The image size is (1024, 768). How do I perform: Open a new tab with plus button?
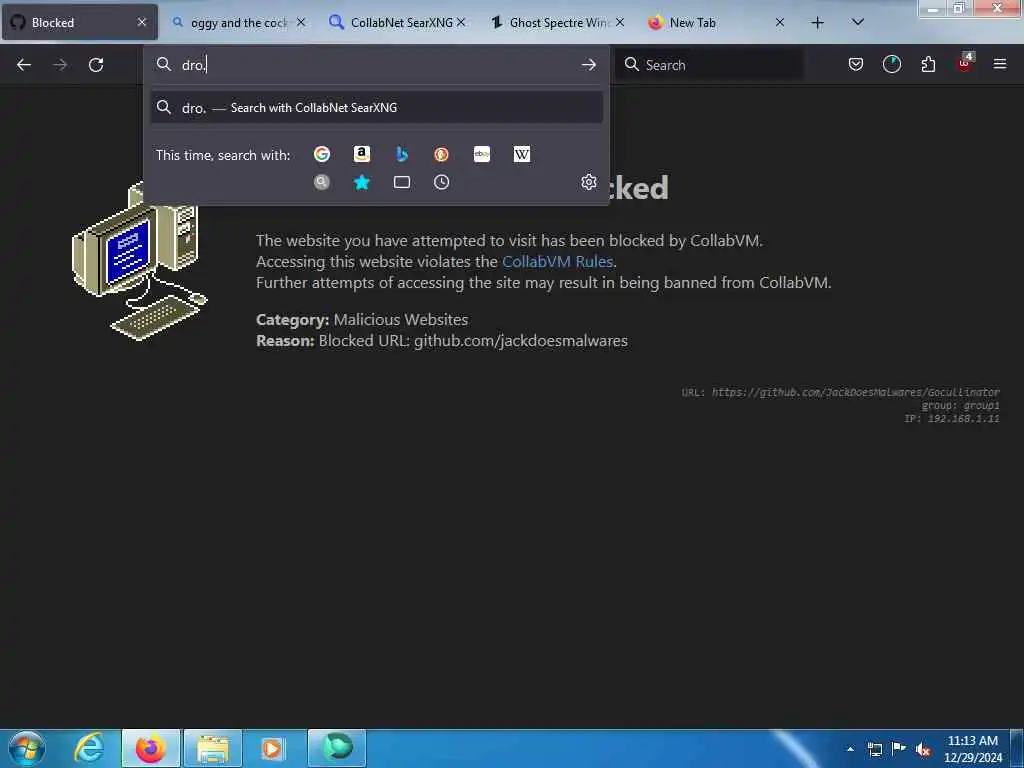[817, 23]
